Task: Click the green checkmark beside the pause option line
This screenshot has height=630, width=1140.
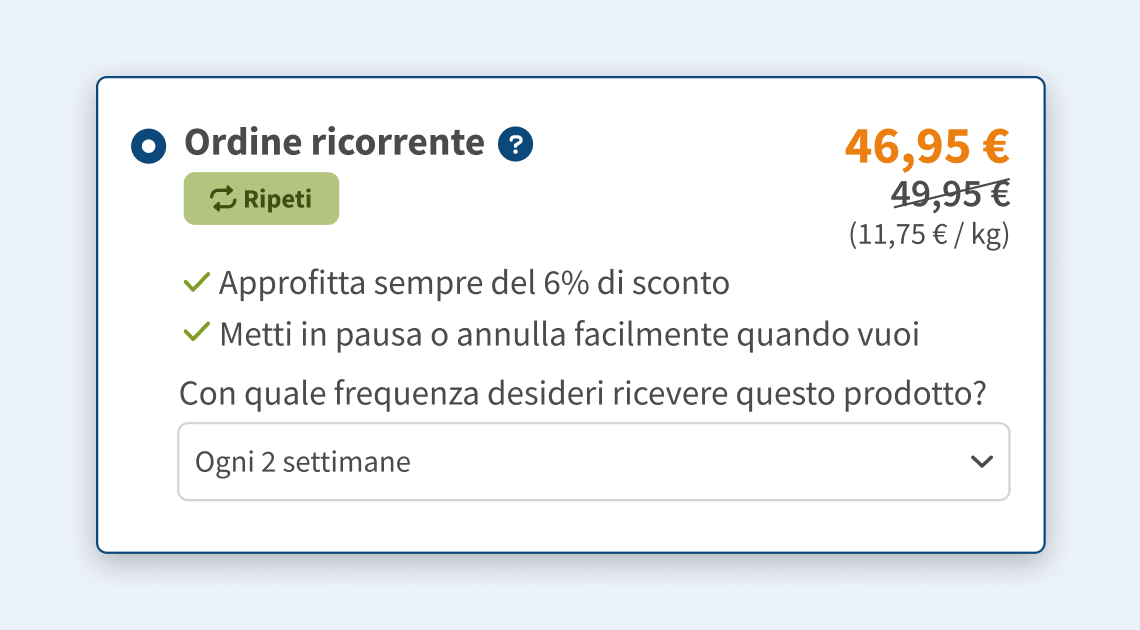Action: coord(195,334)
